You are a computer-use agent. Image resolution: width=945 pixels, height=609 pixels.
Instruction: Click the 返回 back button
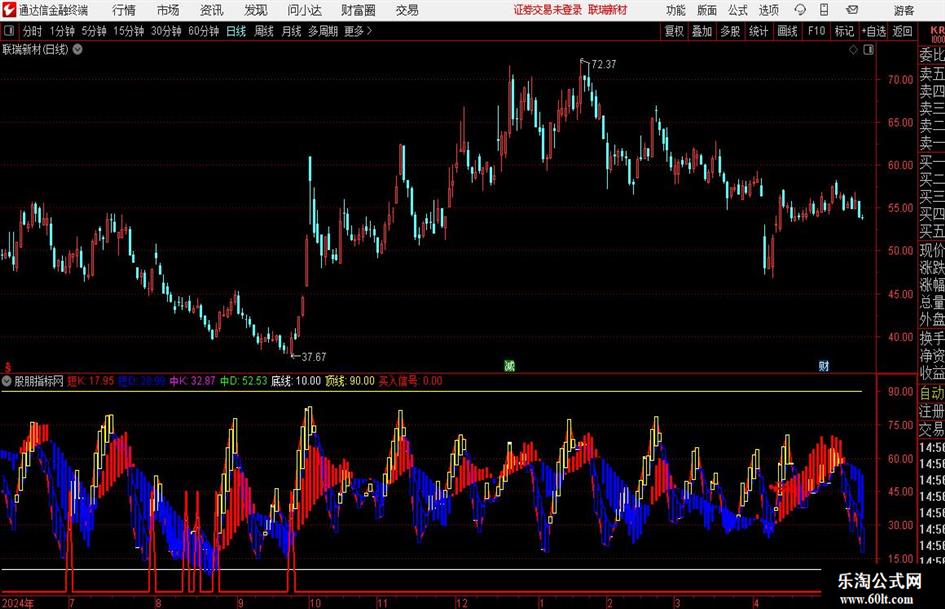(x=902, y=31)
